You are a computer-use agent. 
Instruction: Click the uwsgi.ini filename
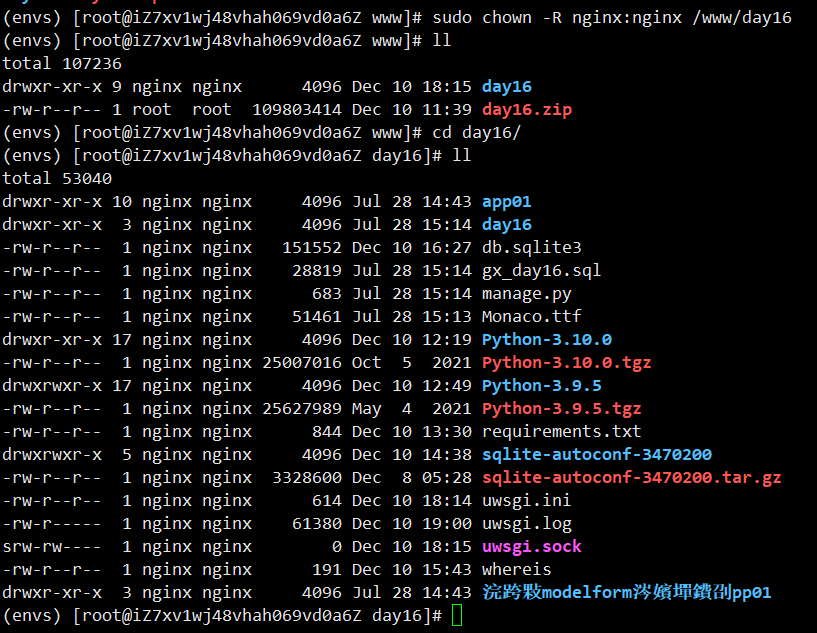point(526,501)
